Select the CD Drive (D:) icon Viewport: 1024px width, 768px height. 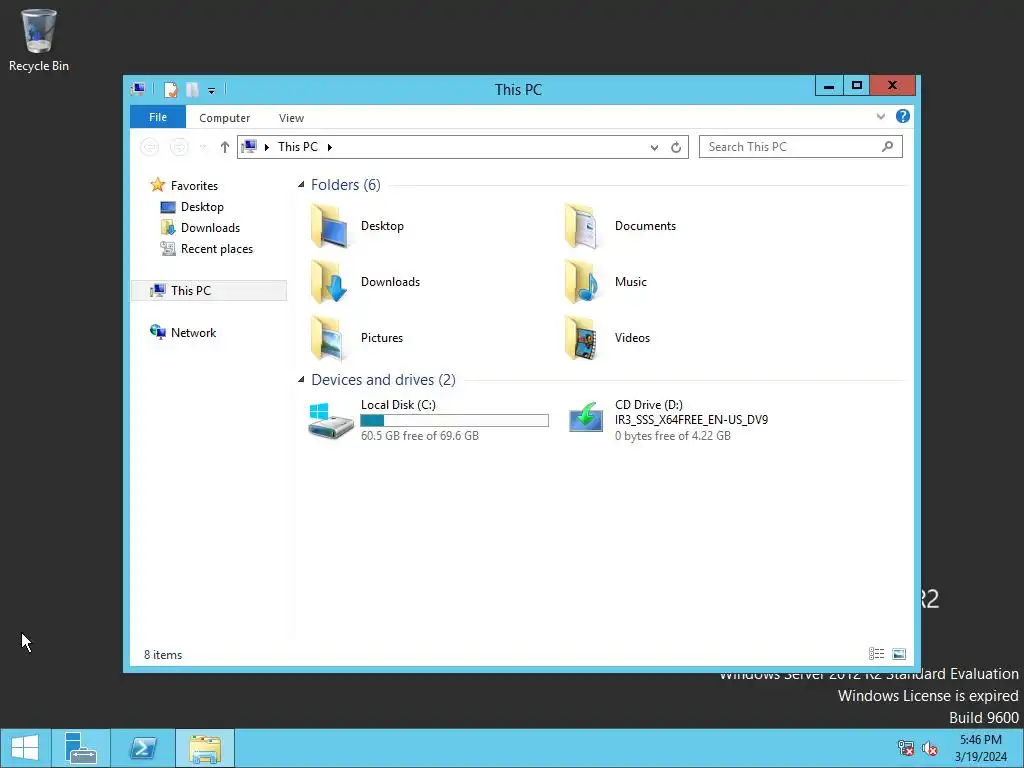click(x=585, y=417)
